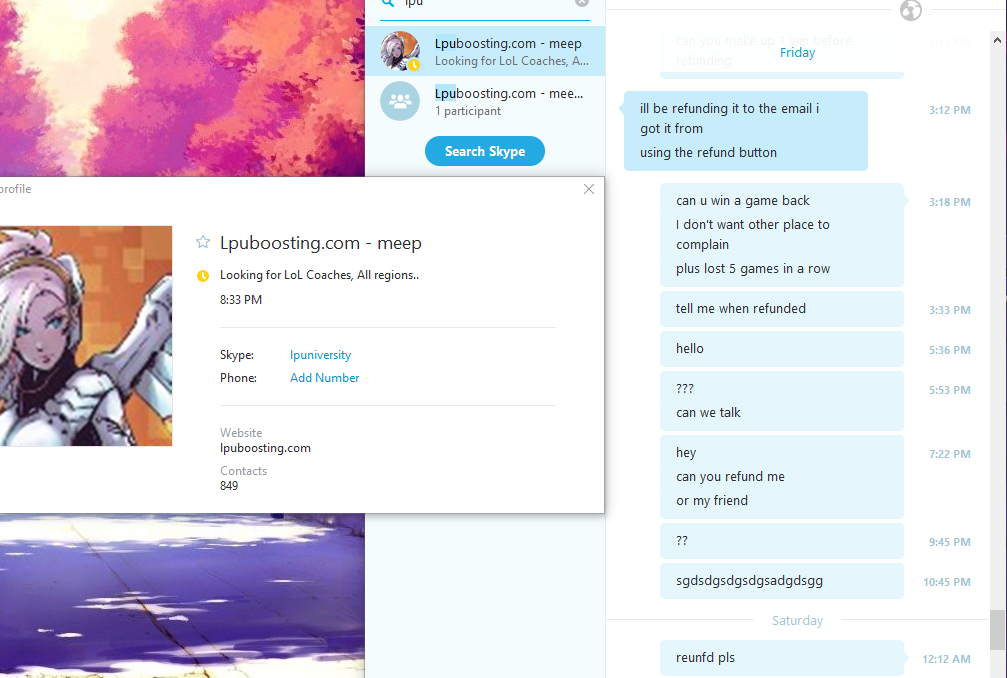Click the 'tell me when refunded' message bubble
The image size is (1007, 678).
click(782, 309)
